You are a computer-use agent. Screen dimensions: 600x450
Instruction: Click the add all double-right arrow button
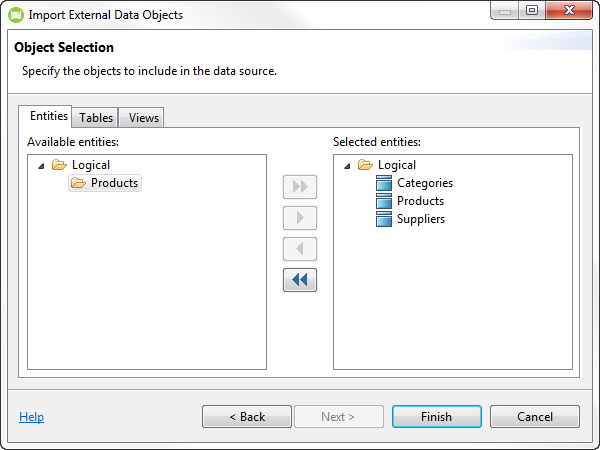coord(300,187)
